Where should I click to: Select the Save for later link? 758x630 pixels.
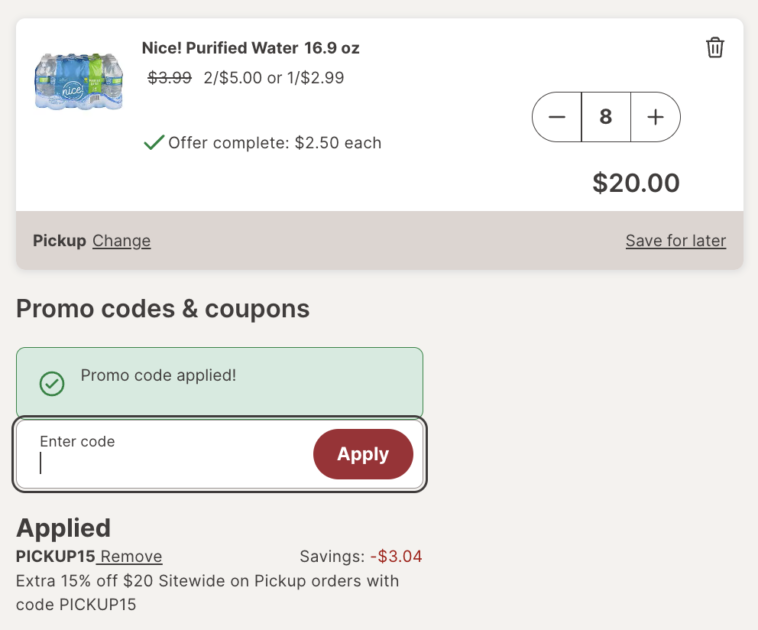pos(675,241)
